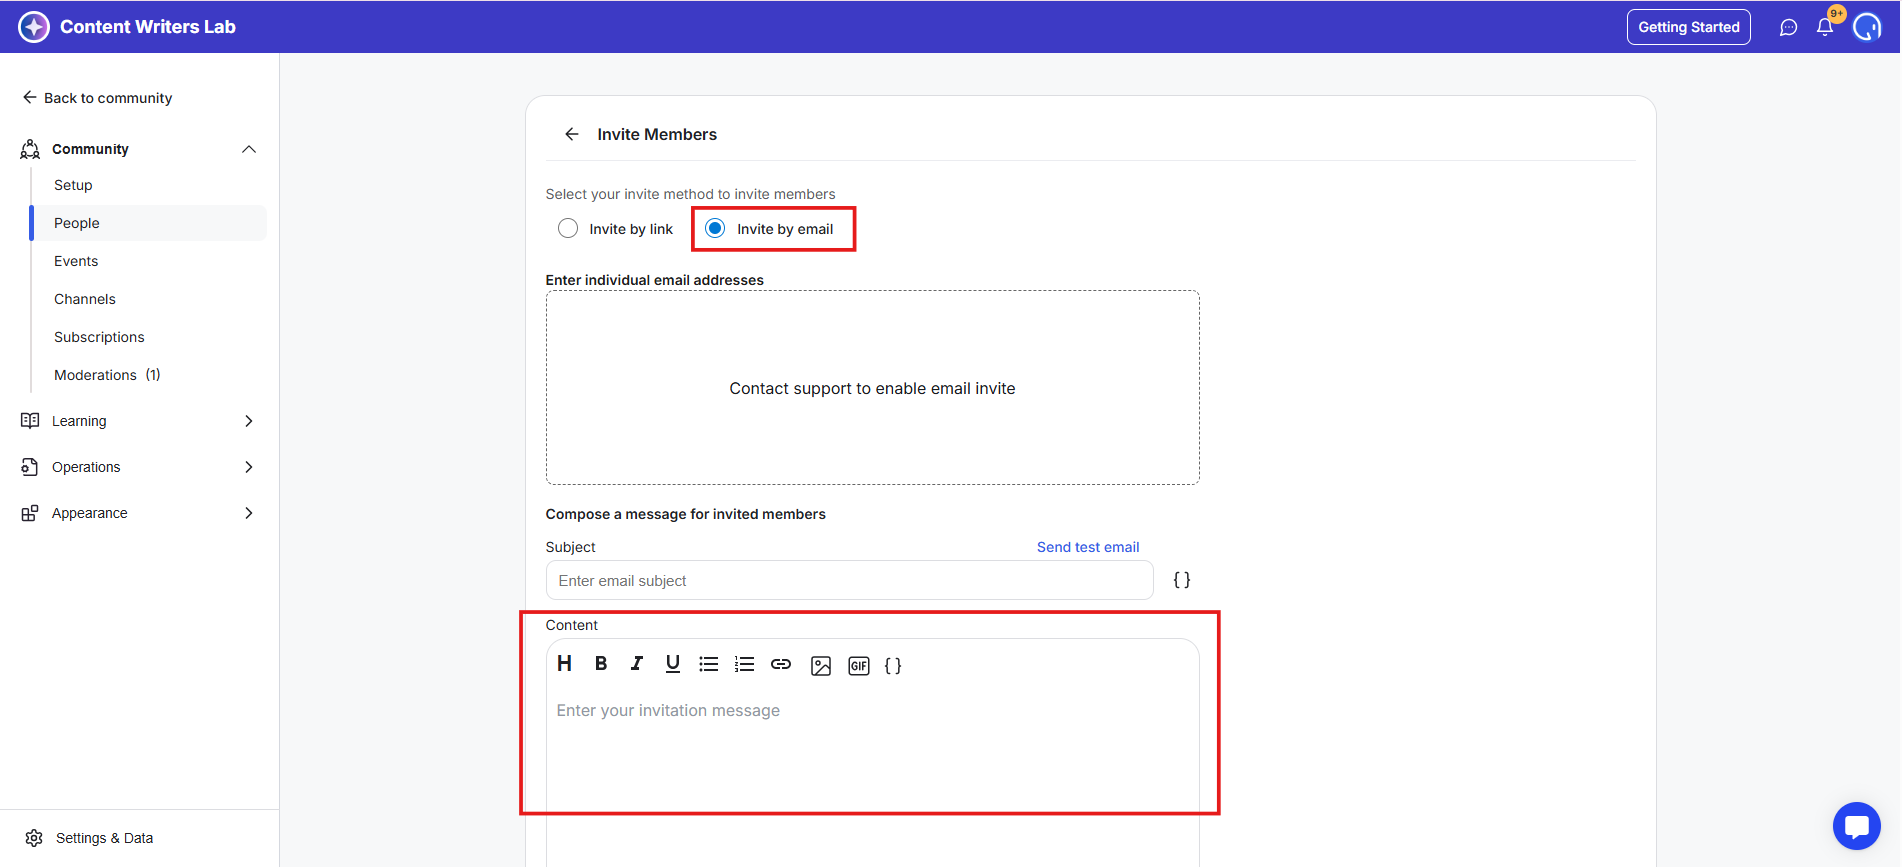Open the messages chat bubble icon
The width and height of the screenshot is (1902, 867).
[x=1789, y=28]
